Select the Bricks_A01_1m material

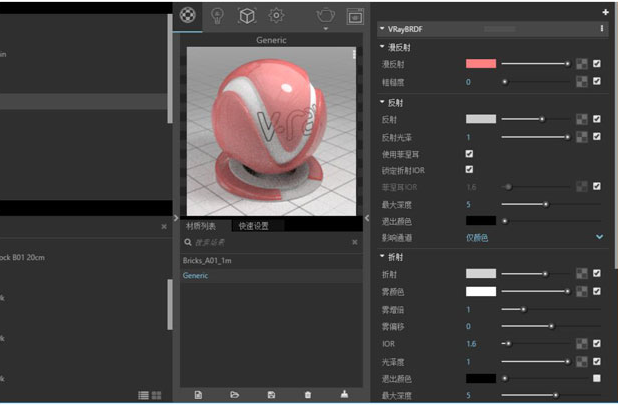[207, 260]
